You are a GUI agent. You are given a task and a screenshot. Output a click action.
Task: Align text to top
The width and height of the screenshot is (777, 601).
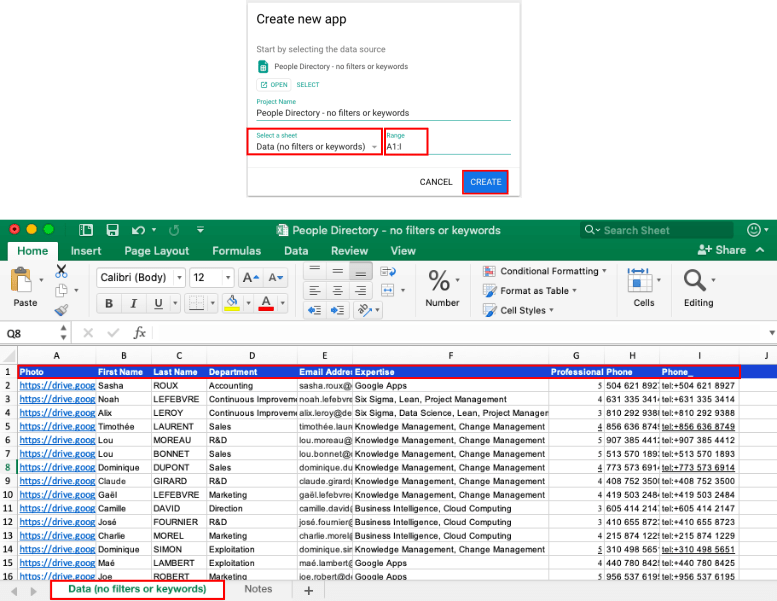[x=314, y=271]
